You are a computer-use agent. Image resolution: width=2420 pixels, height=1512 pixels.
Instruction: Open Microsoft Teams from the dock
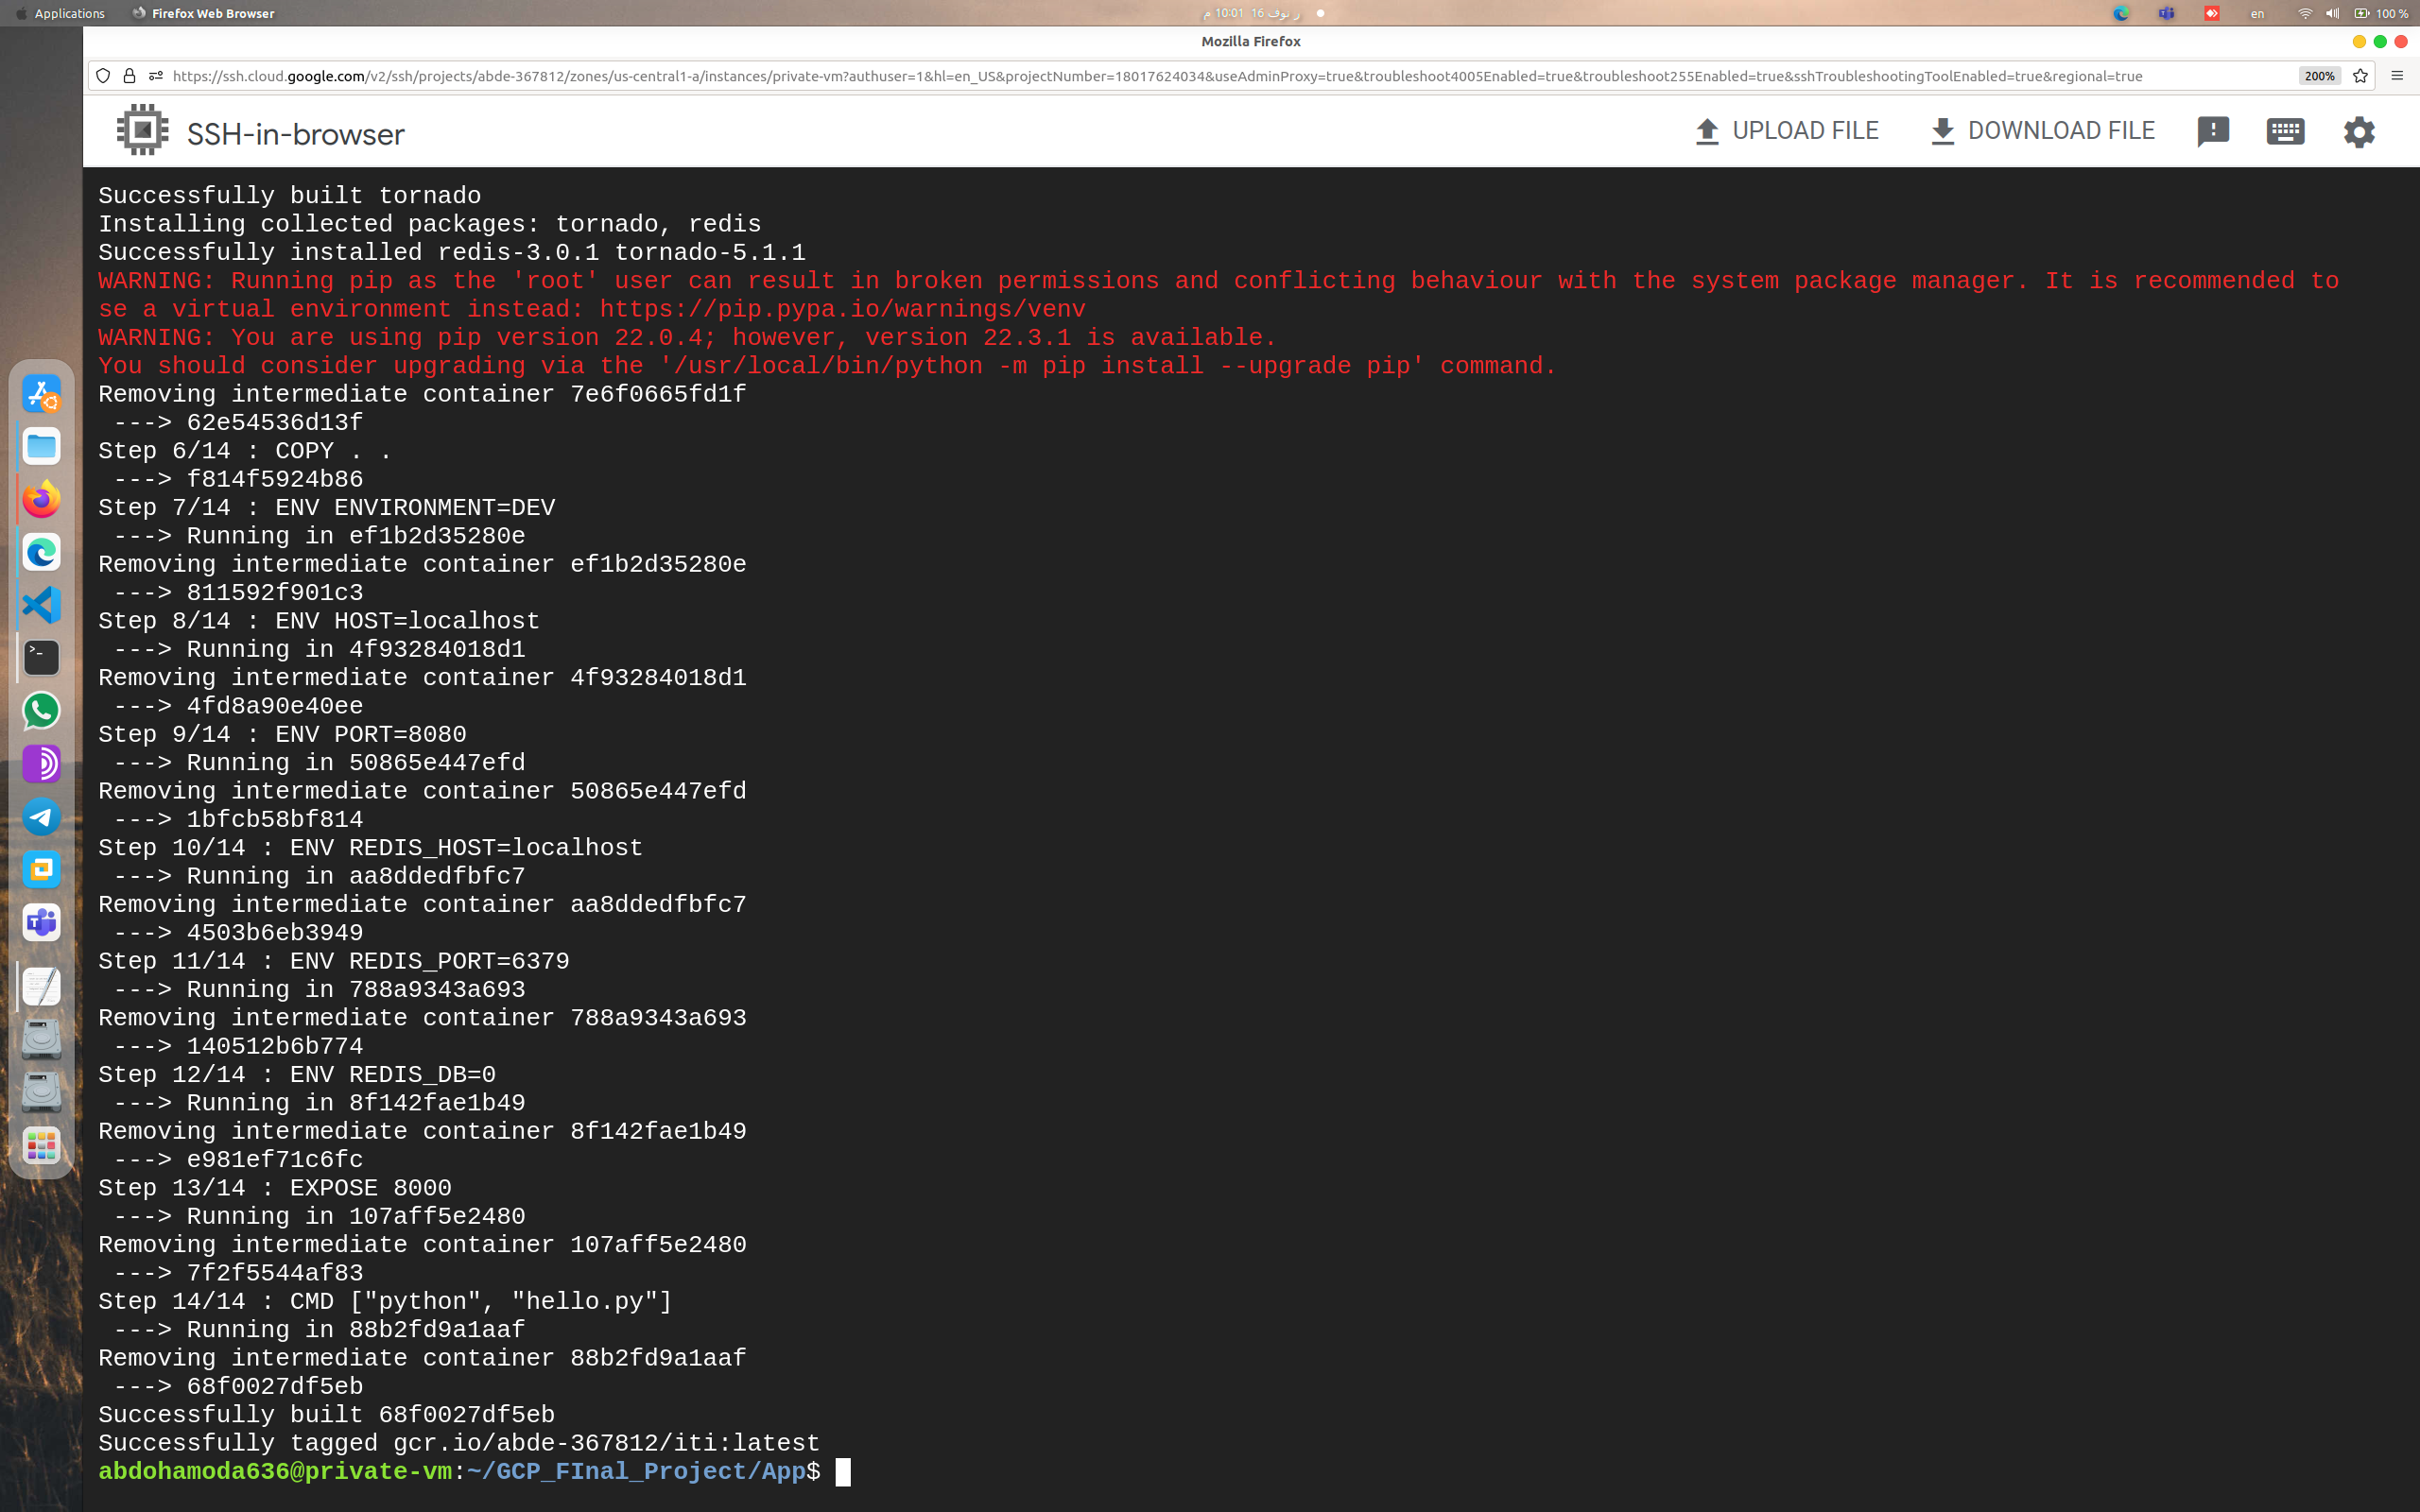(x=41, y=923)
